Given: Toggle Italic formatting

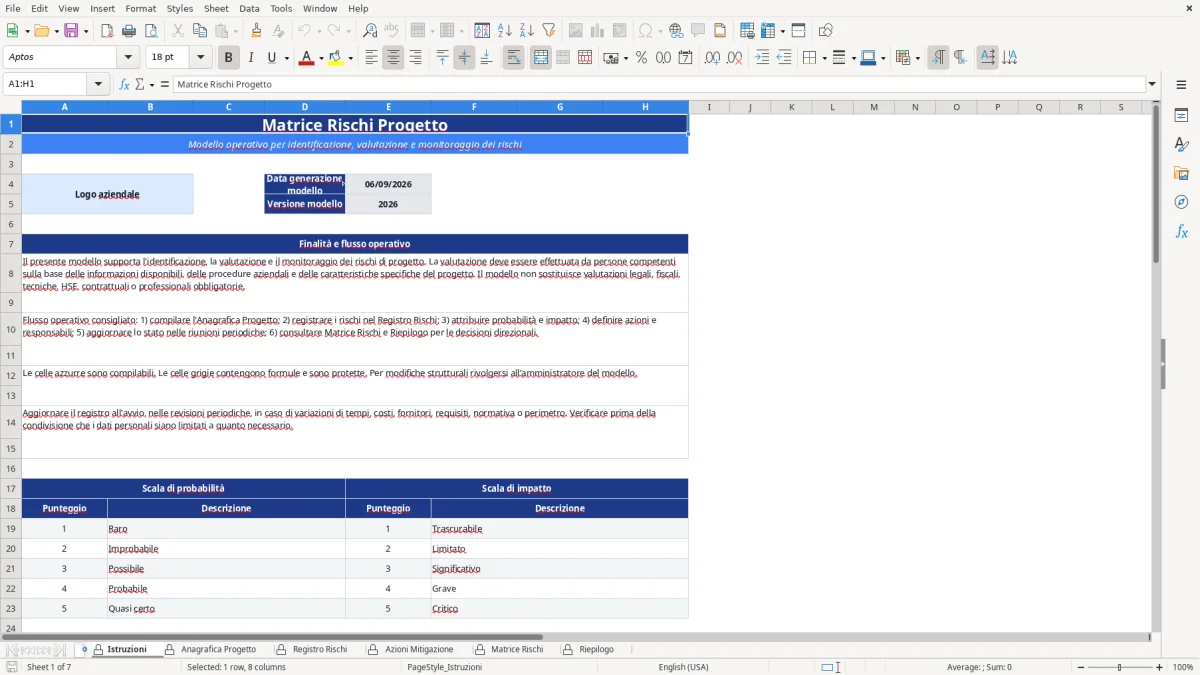Looking at the screenshot, I should 250,58.
